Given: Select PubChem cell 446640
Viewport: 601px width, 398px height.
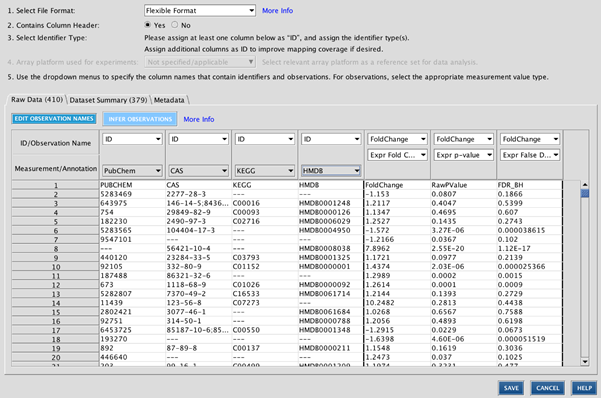Looking at the screenshot, I should [x=132, y=357].
